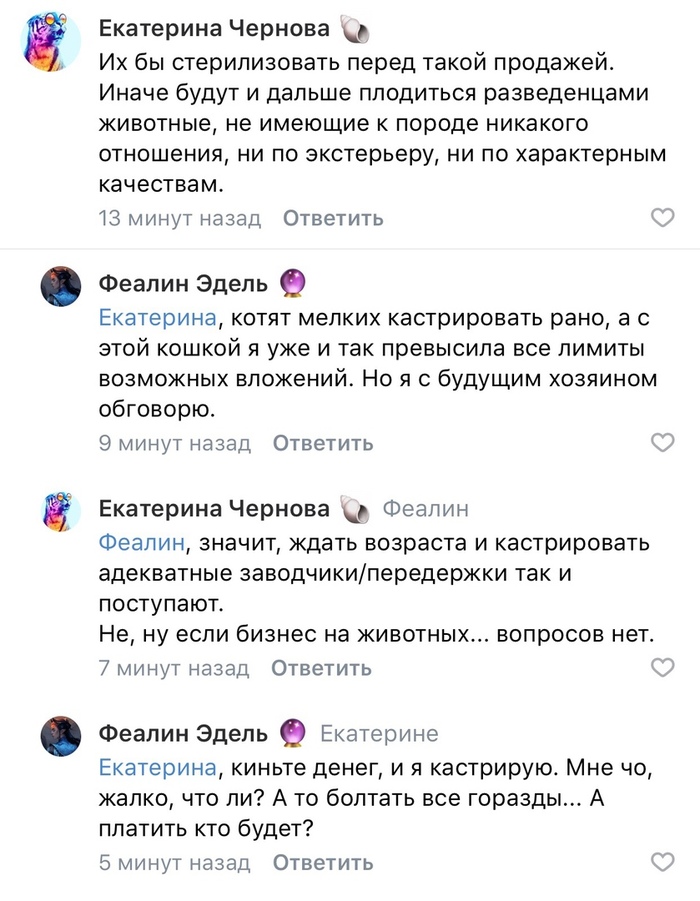Open Феалин Эдель's avatar on the last comment
This screenshot has width=700, height=901.
point(59,737)
